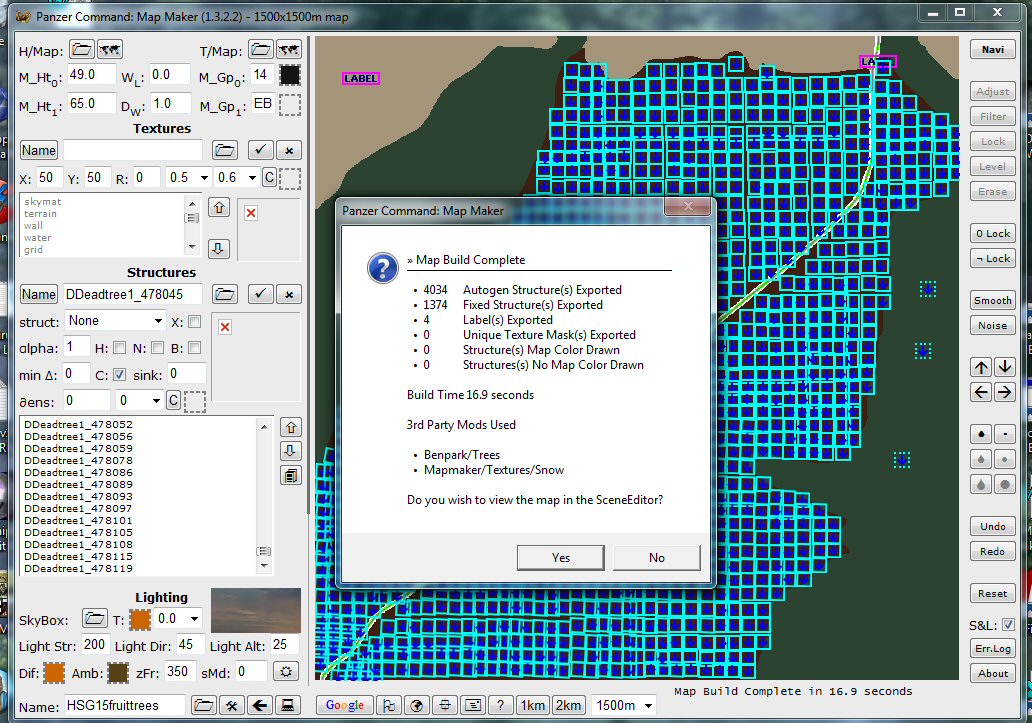Click the 1km map size button
The width and height of the screenshot is (1032, 723).
[532, 705]
